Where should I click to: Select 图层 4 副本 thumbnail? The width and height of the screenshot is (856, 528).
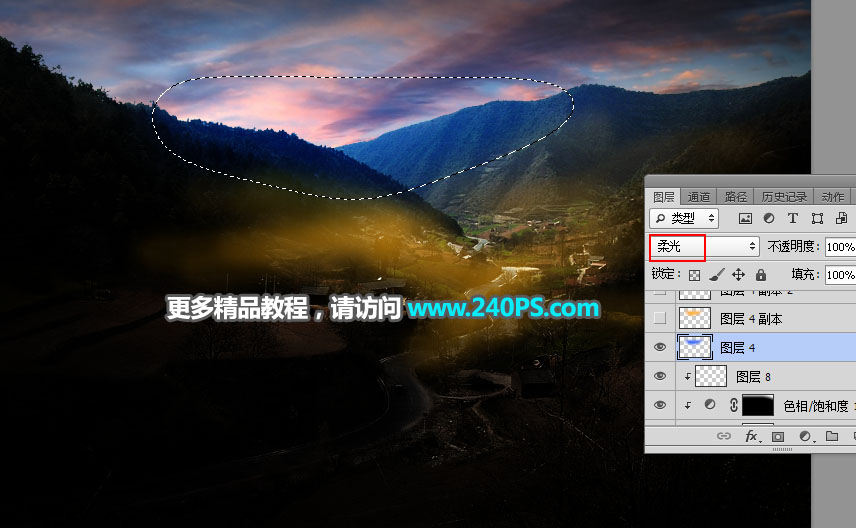click(694, 318)
